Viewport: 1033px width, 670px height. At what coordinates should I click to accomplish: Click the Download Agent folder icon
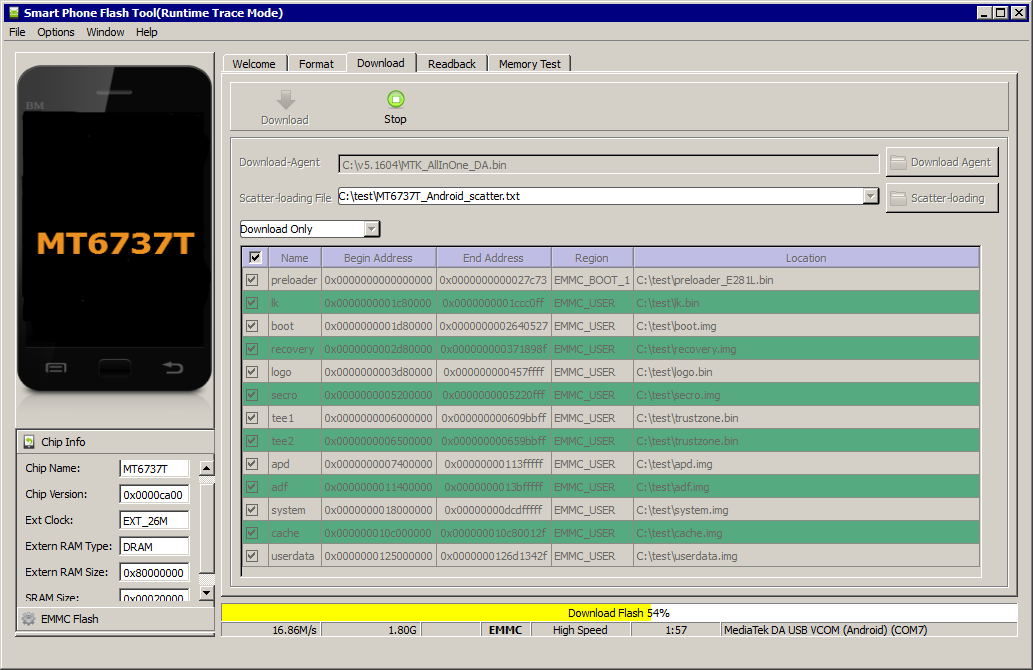[x=898, y=162]
